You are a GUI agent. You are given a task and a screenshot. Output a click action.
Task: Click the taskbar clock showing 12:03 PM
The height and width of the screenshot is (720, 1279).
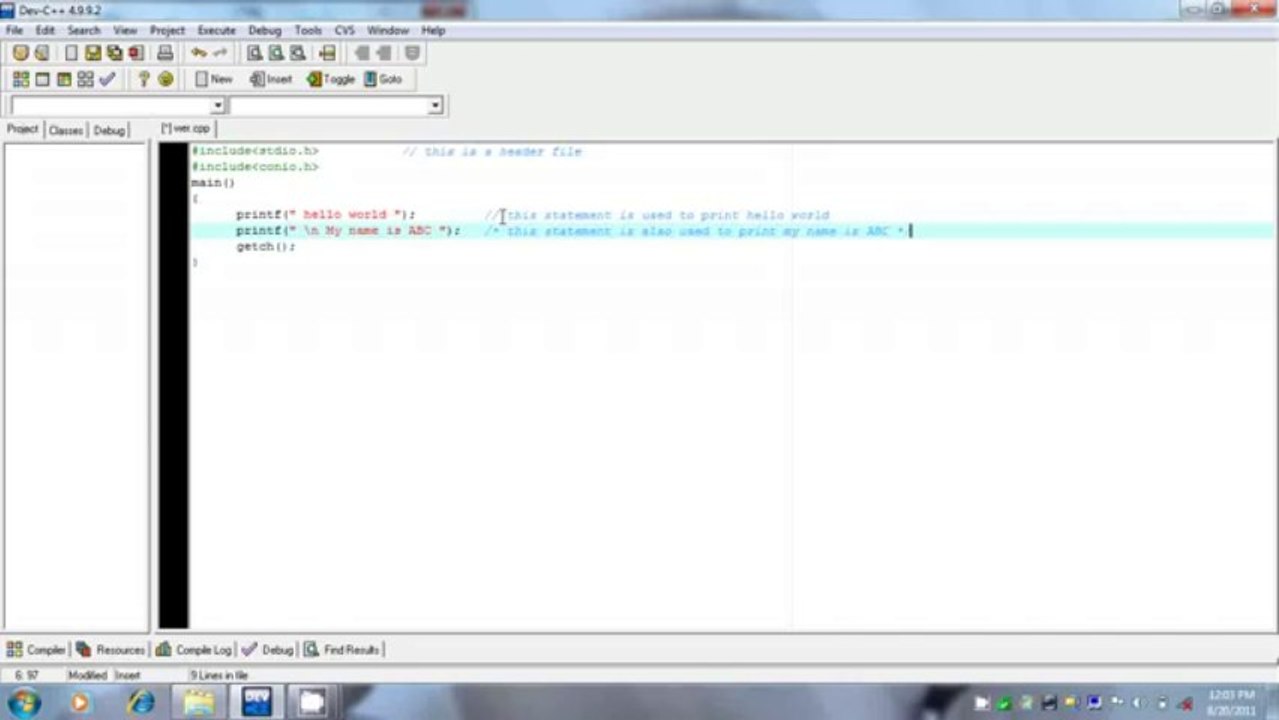1229,702
